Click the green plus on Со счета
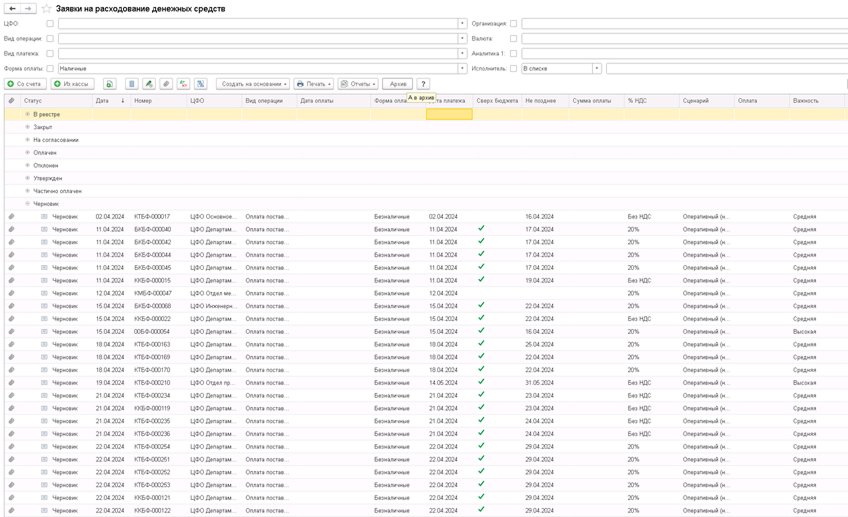This screenshot has height=517, width=848. [x=11, y=84]
